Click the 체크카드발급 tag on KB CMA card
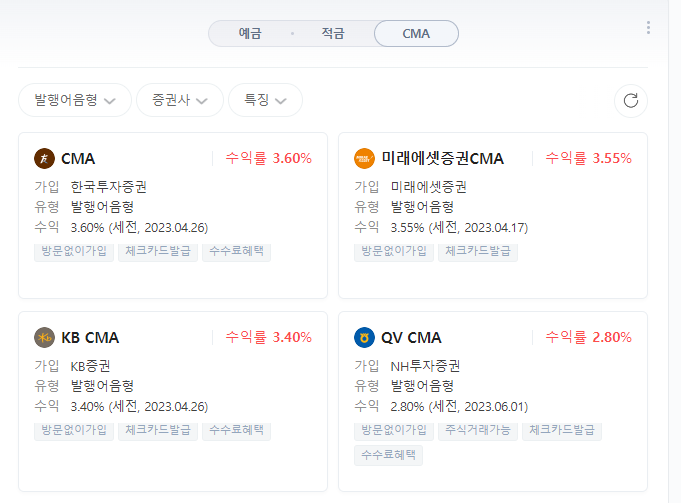Screen dimensions: 681x503 click(x=158, y=430)
